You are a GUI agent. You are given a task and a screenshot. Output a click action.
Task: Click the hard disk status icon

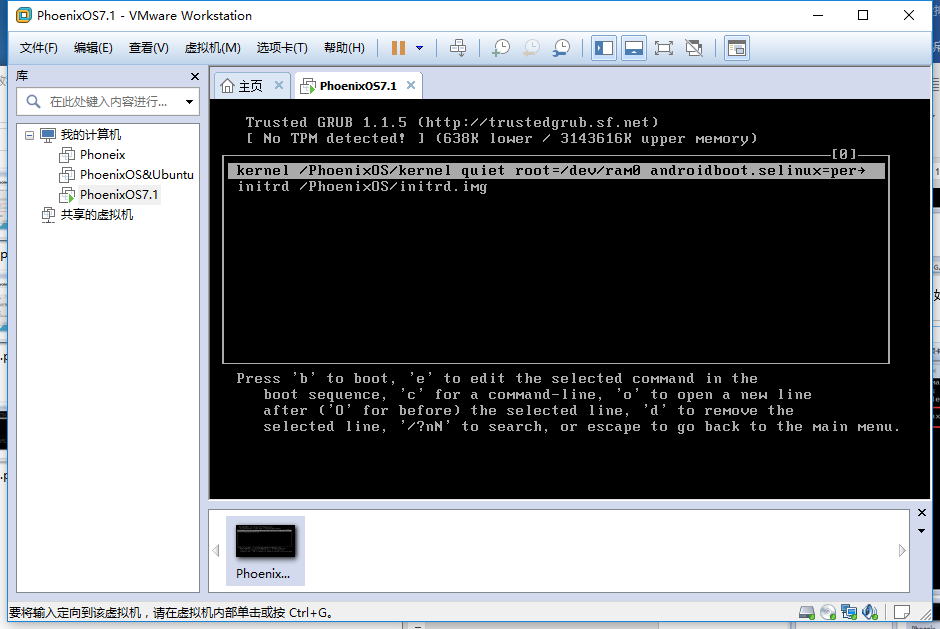point(807,612)
